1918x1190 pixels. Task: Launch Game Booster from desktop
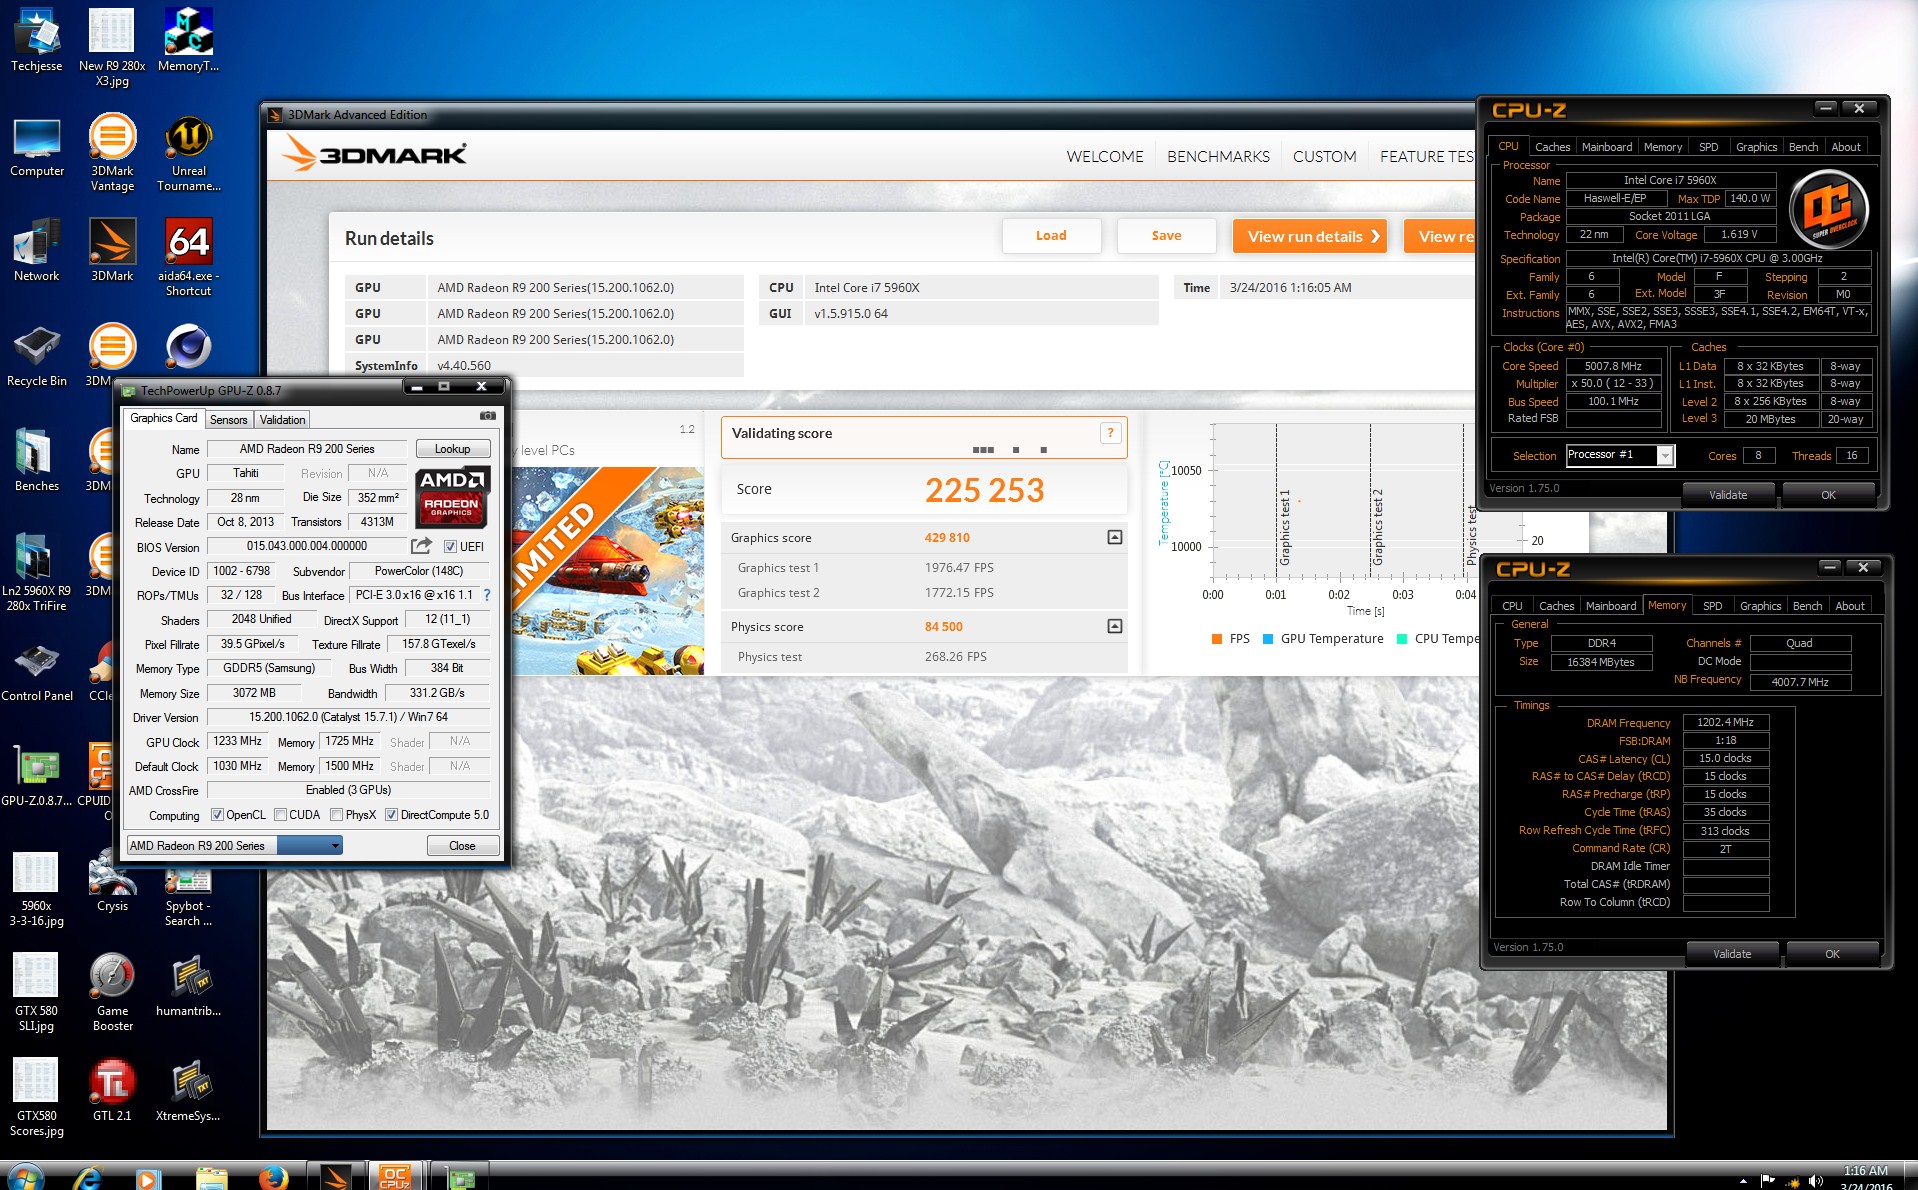(x=112, y=992)
